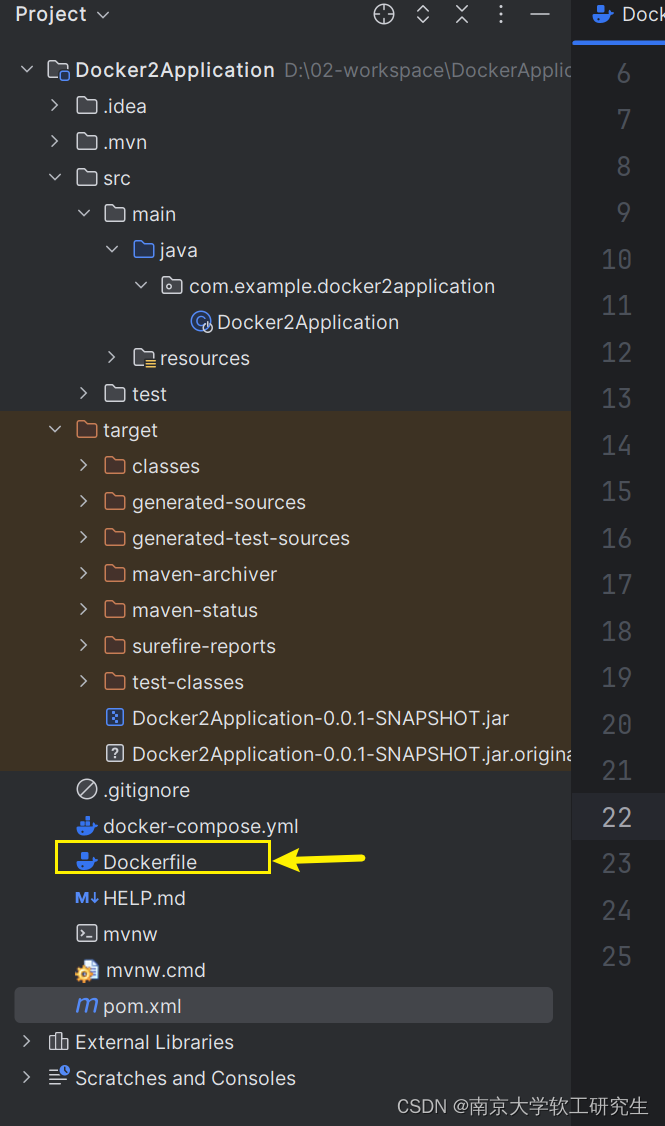Collapse the com.example.docker2application package

(141, 285)
